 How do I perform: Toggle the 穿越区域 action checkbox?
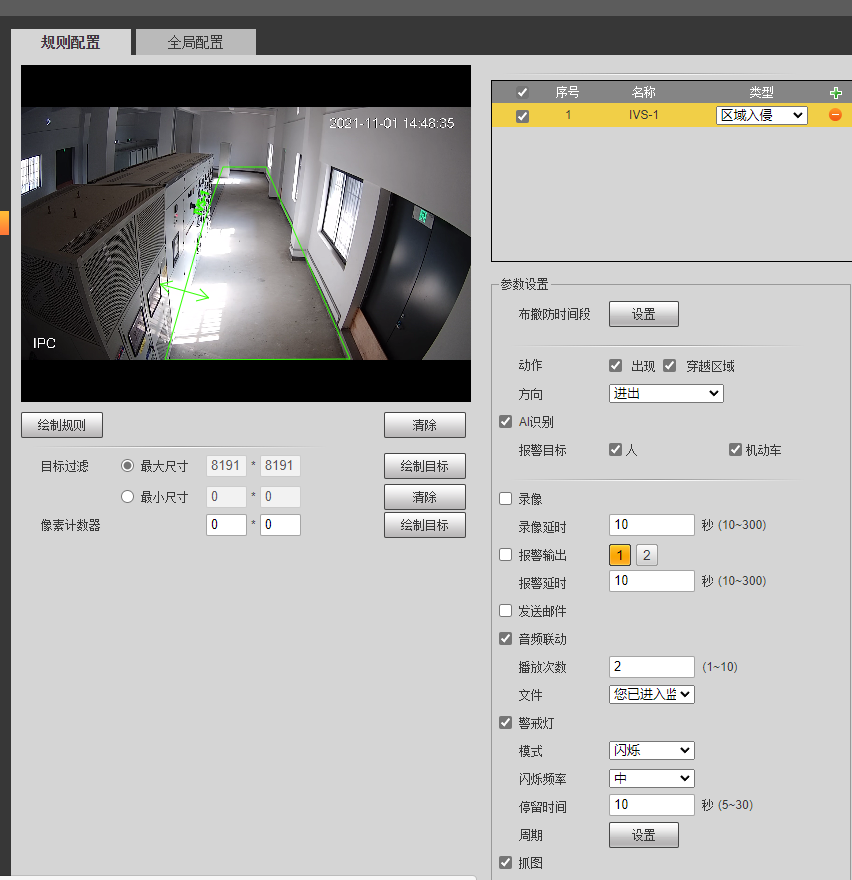[669, 366]
